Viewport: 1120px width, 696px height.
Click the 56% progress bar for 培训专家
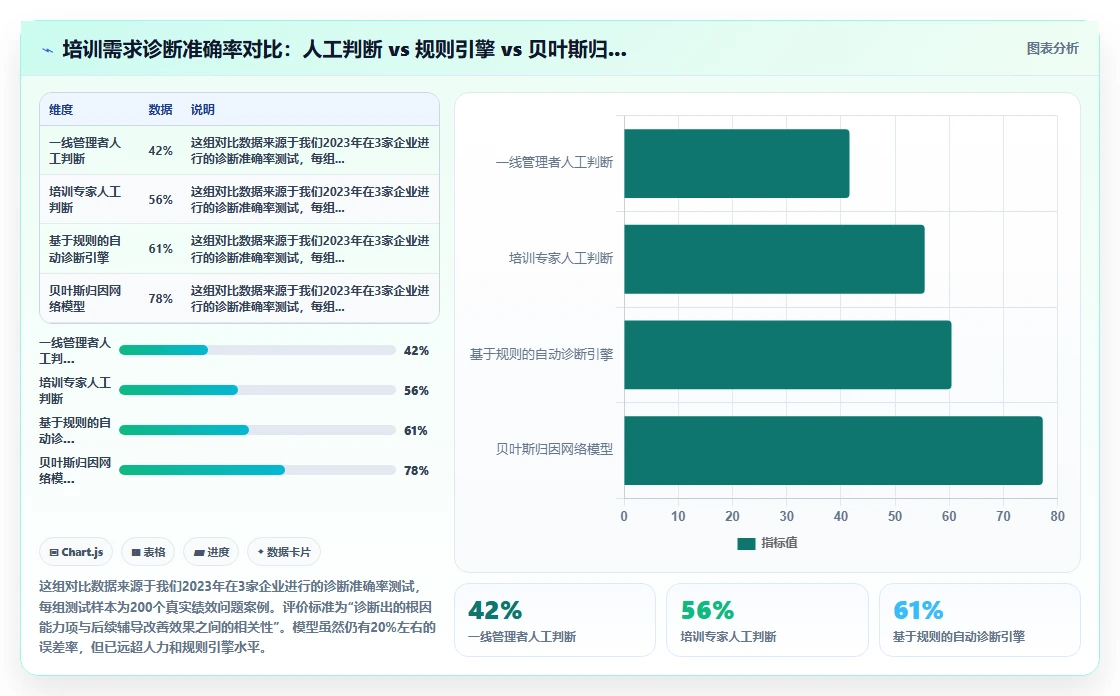257,390
